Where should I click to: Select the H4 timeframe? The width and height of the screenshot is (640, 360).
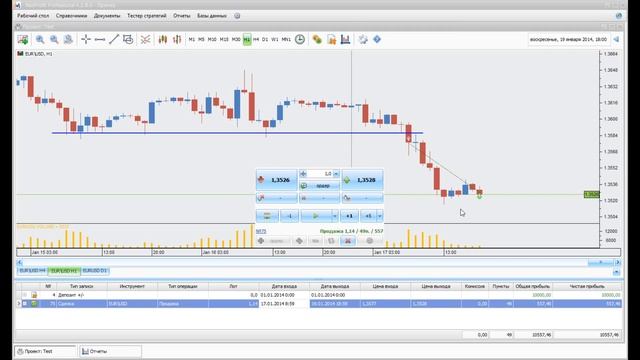[x=256, y=39]
